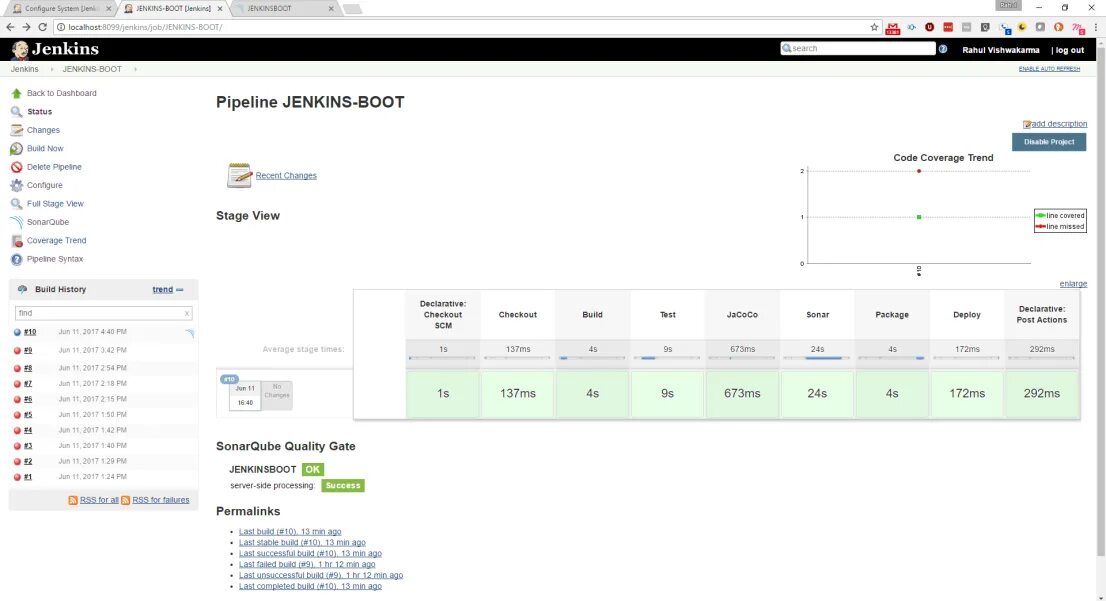Click the browser address bar URL
Screen dimensions: 1106x601
click(145, 27)
